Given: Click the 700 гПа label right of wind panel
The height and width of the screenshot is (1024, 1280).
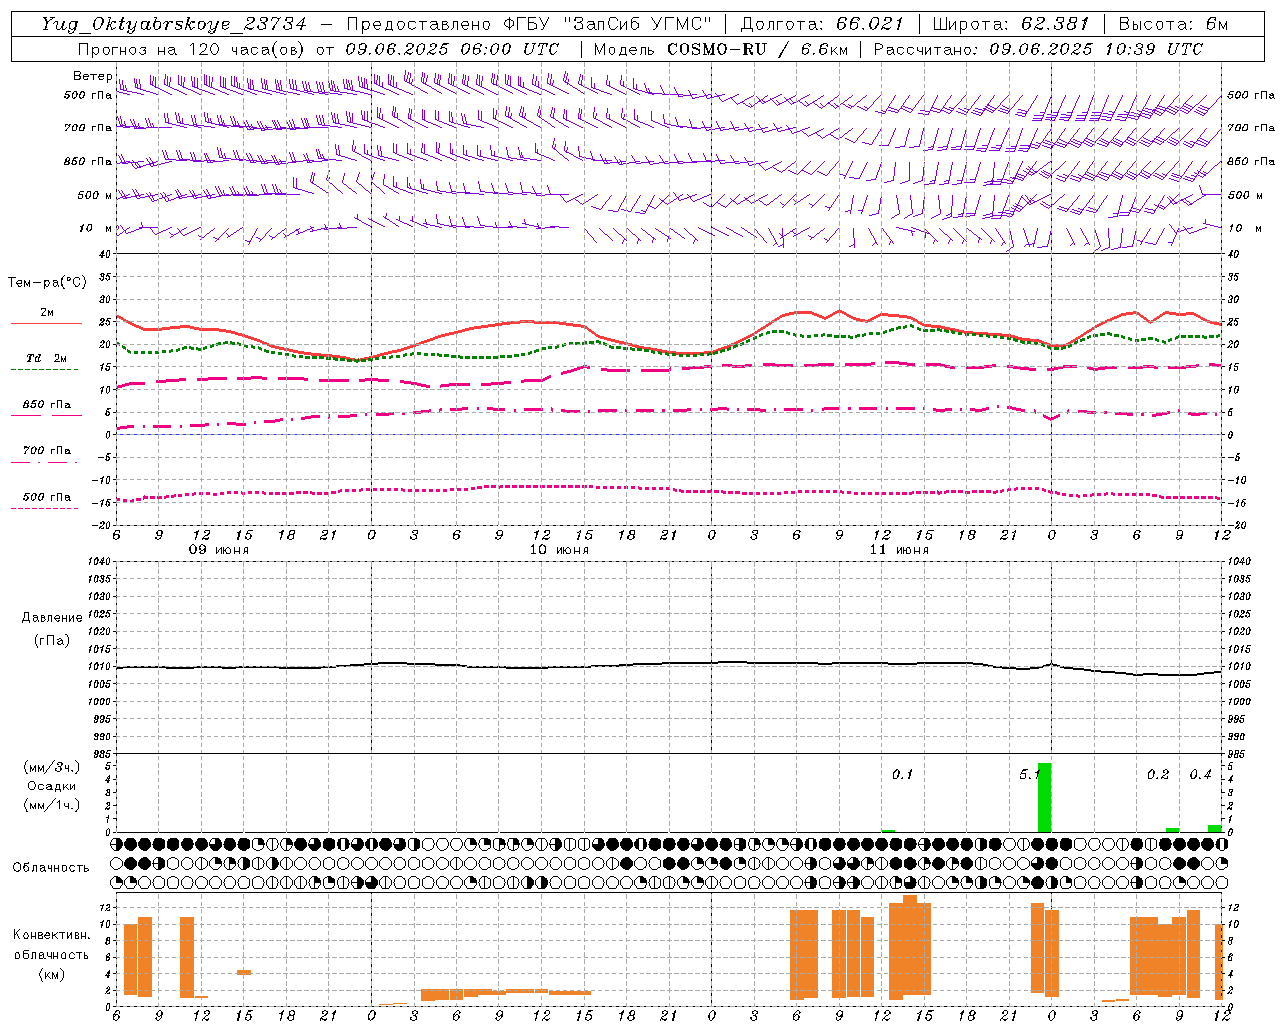Looking at the screenshot, I should [x=1251, y=128].
